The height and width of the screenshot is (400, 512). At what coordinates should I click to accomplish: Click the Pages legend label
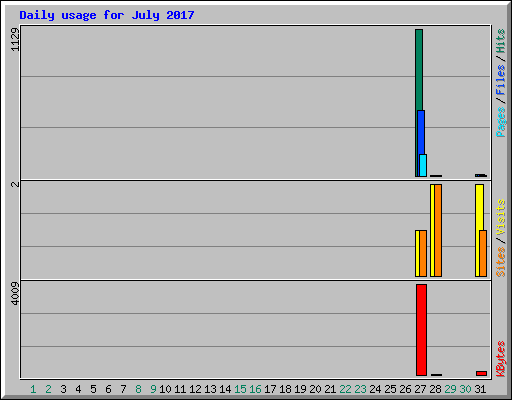click(x=500, y=122)
